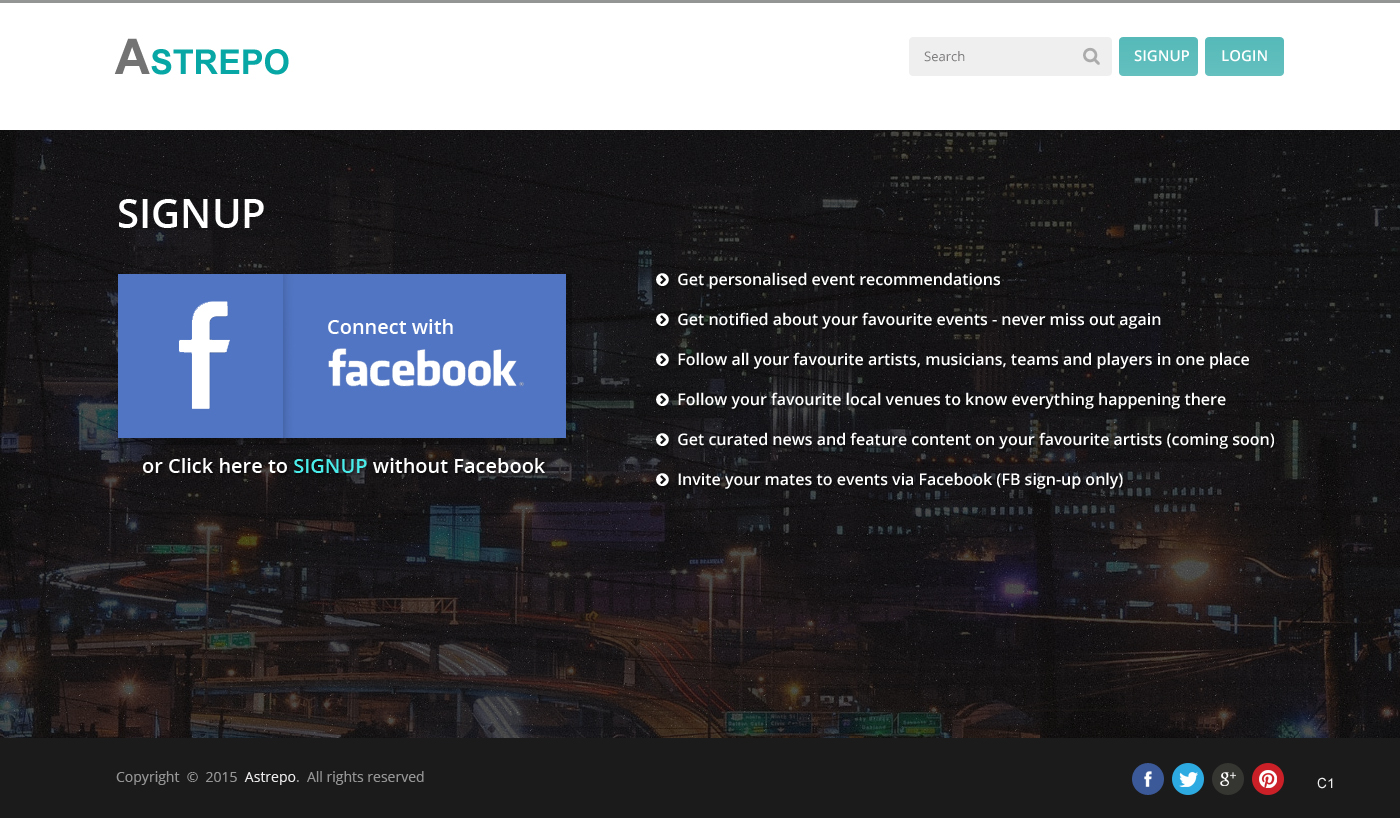
Task: Open the Twitter social icon in the footer
Action: [x=1187, y=779]
